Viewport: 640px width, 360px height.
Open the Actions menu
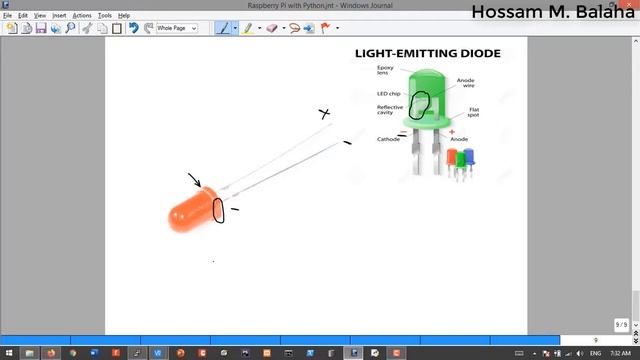pyautogui.click(x=82, y=16)
